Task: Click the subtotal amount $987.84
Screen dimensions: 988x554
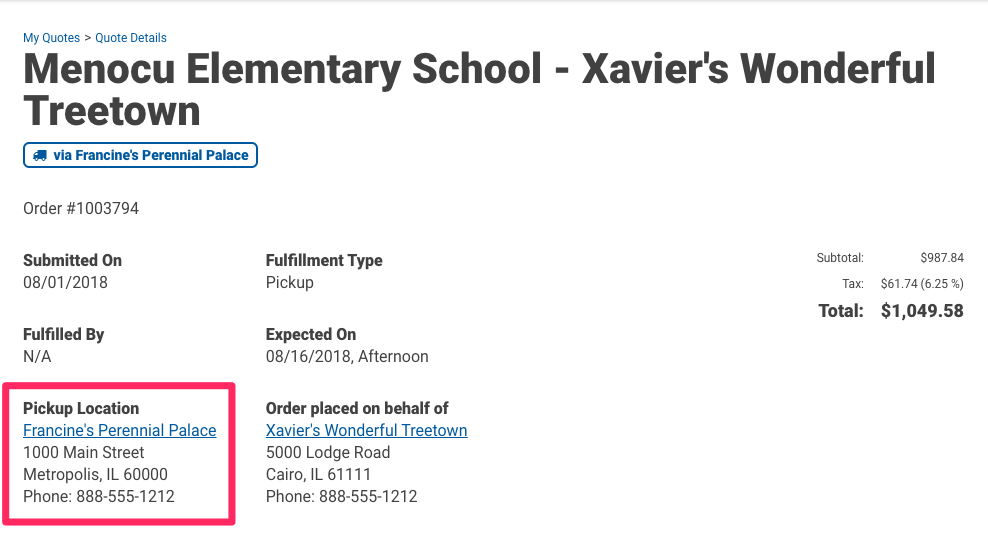Action: (x=942, y=258)
